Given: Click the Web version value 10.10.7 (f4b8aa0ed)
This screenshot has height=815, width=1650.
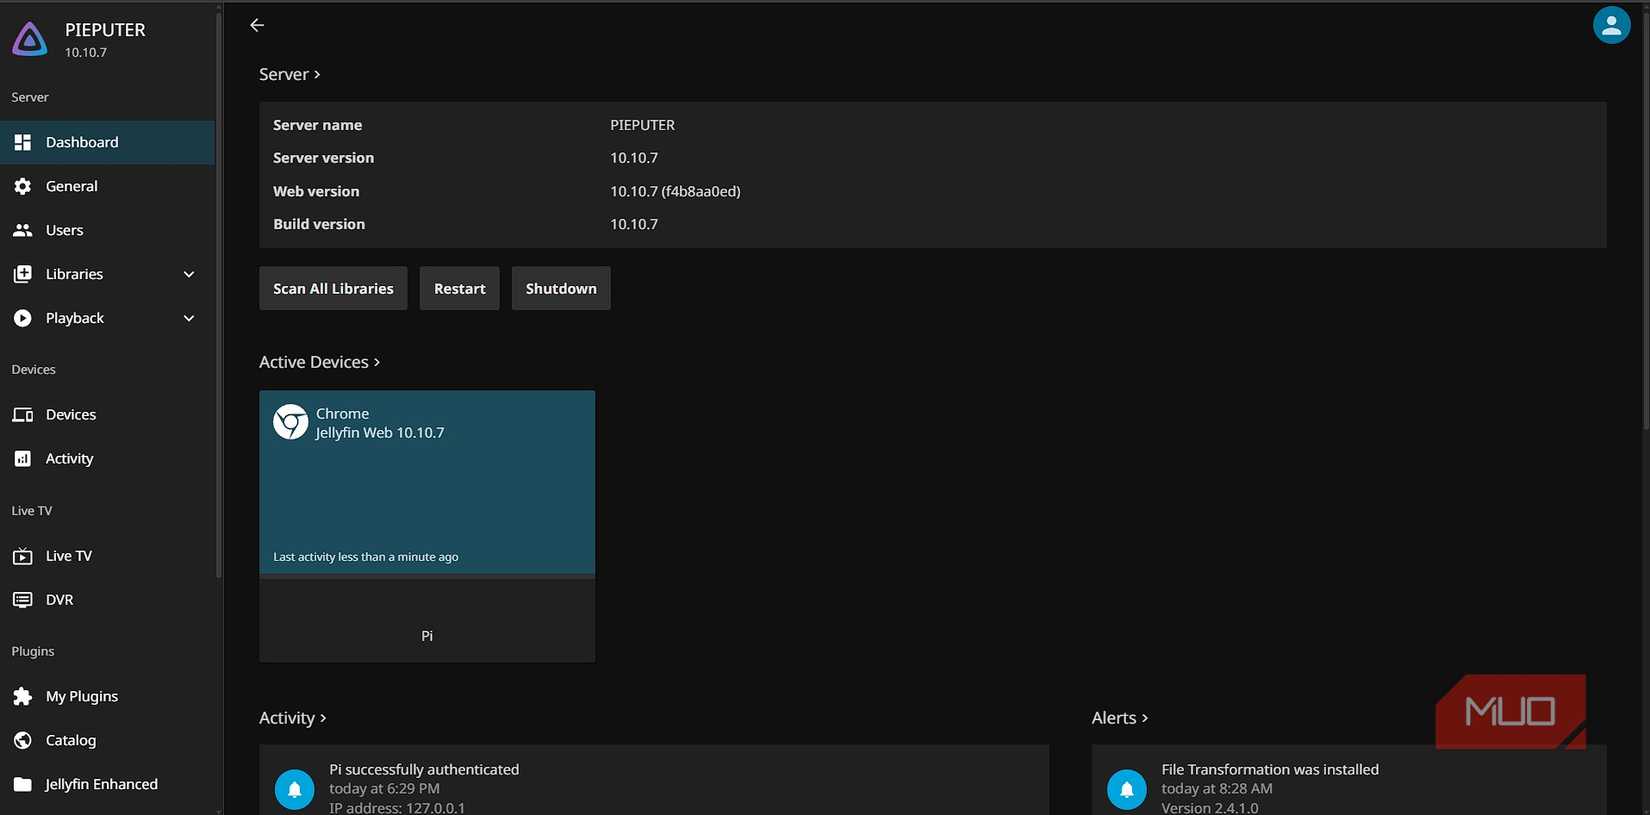Looking at the screenshot, I should click(675, 191).
